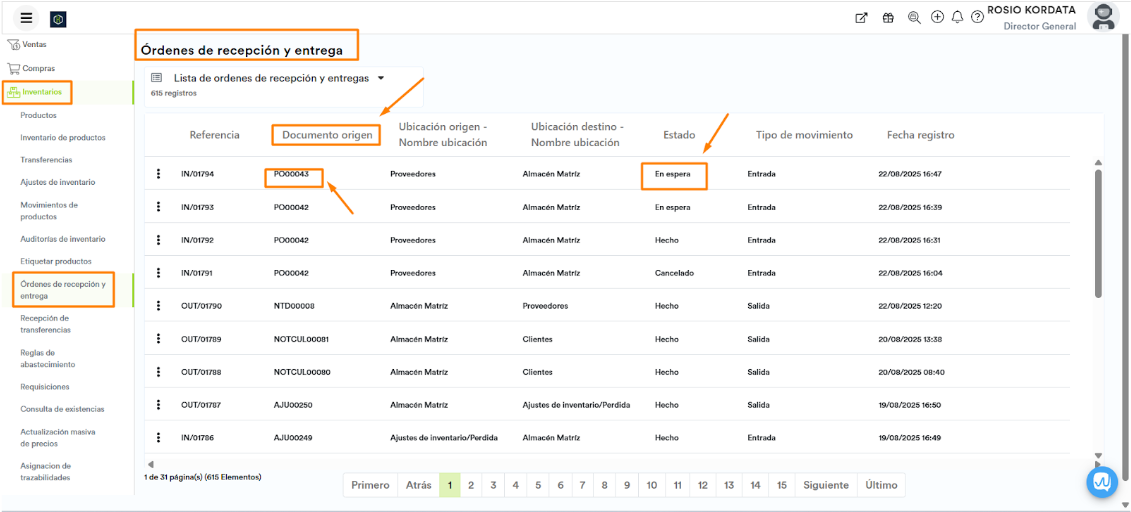Expand the 'Lista de ordenes' view dropdown
The height and width of the screenshot is (512, 1131).
coord(380,78)
